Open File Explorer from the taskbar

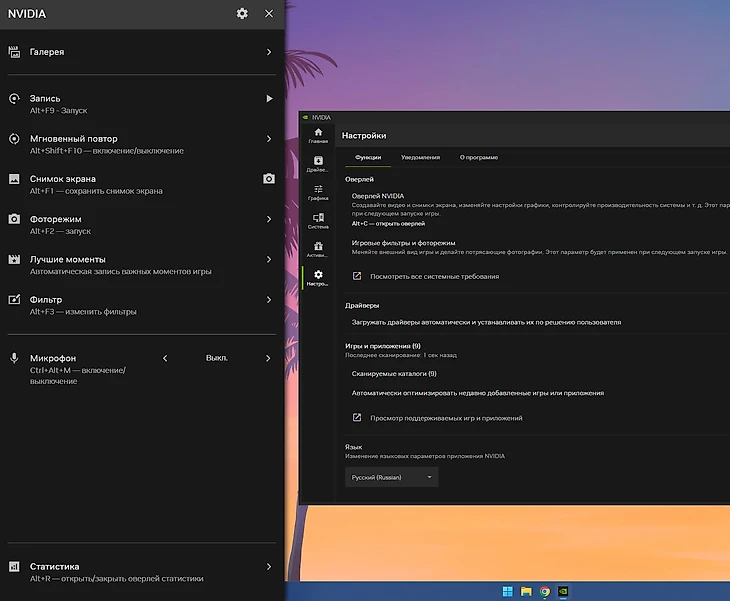[x=525, y=591]
